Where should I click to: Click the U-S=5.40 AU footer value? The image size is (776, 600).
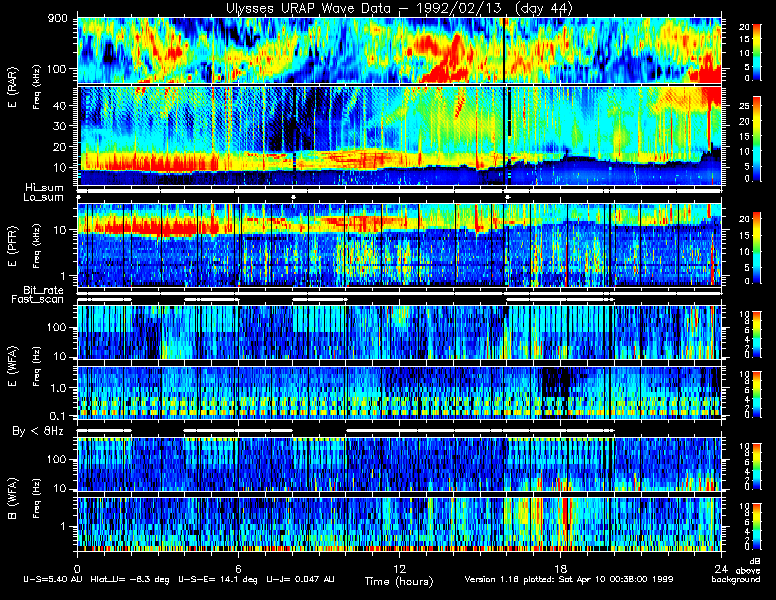53,579
